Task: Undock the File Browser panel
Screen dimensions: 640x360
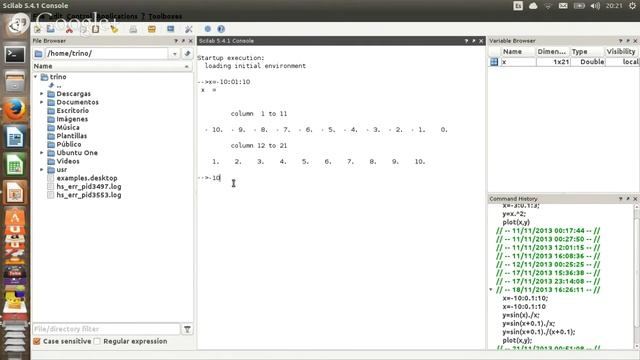Action: click(x=183, y=41)
